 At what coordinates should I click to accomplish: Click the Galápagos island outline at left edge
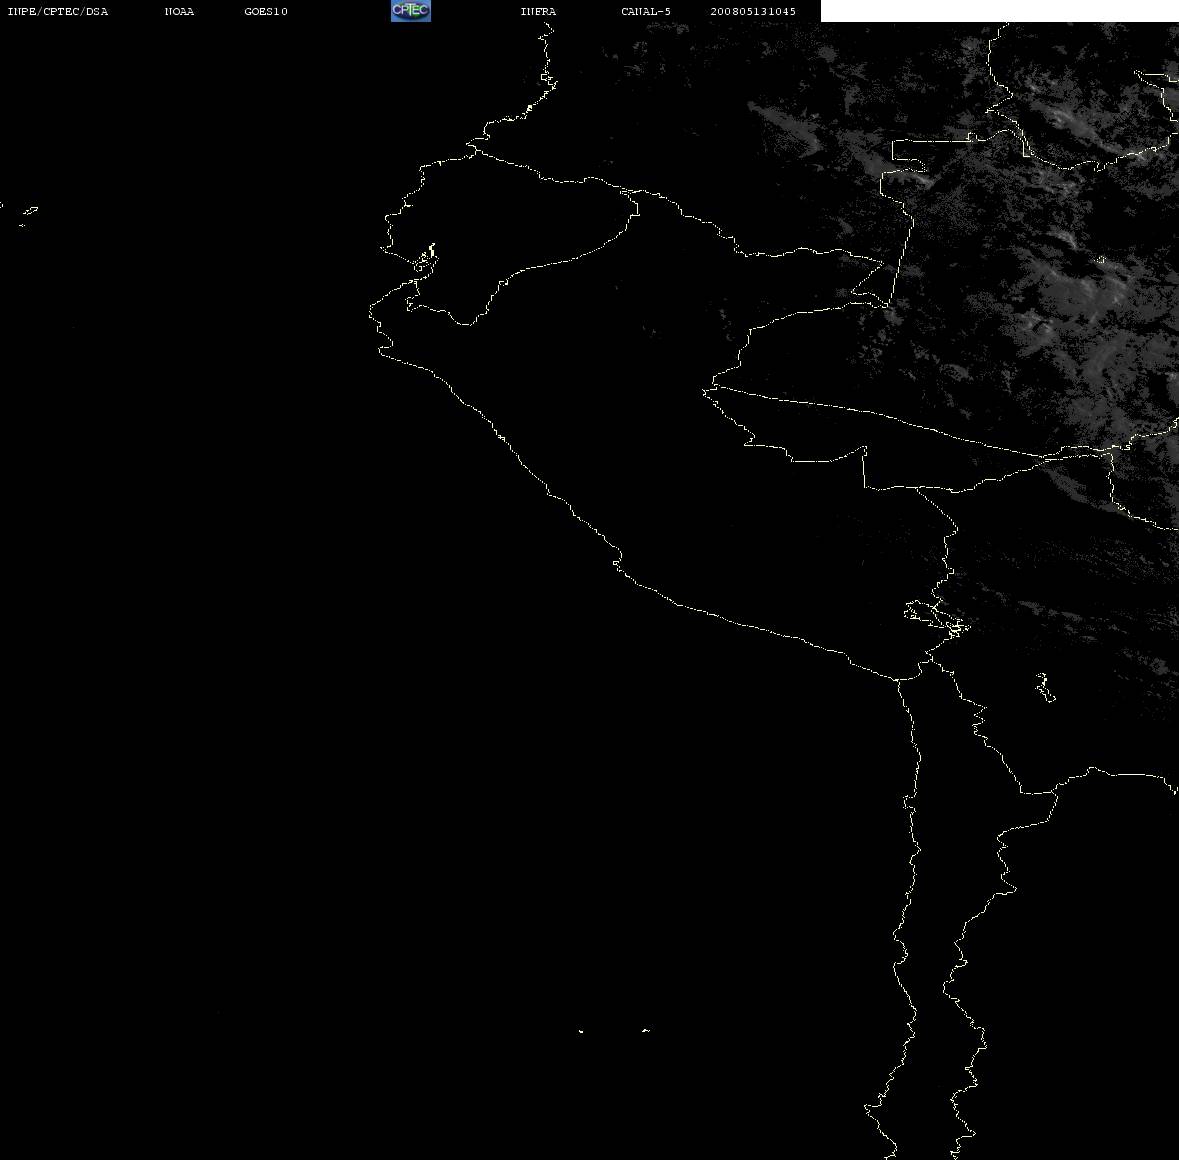pos(28,214)
